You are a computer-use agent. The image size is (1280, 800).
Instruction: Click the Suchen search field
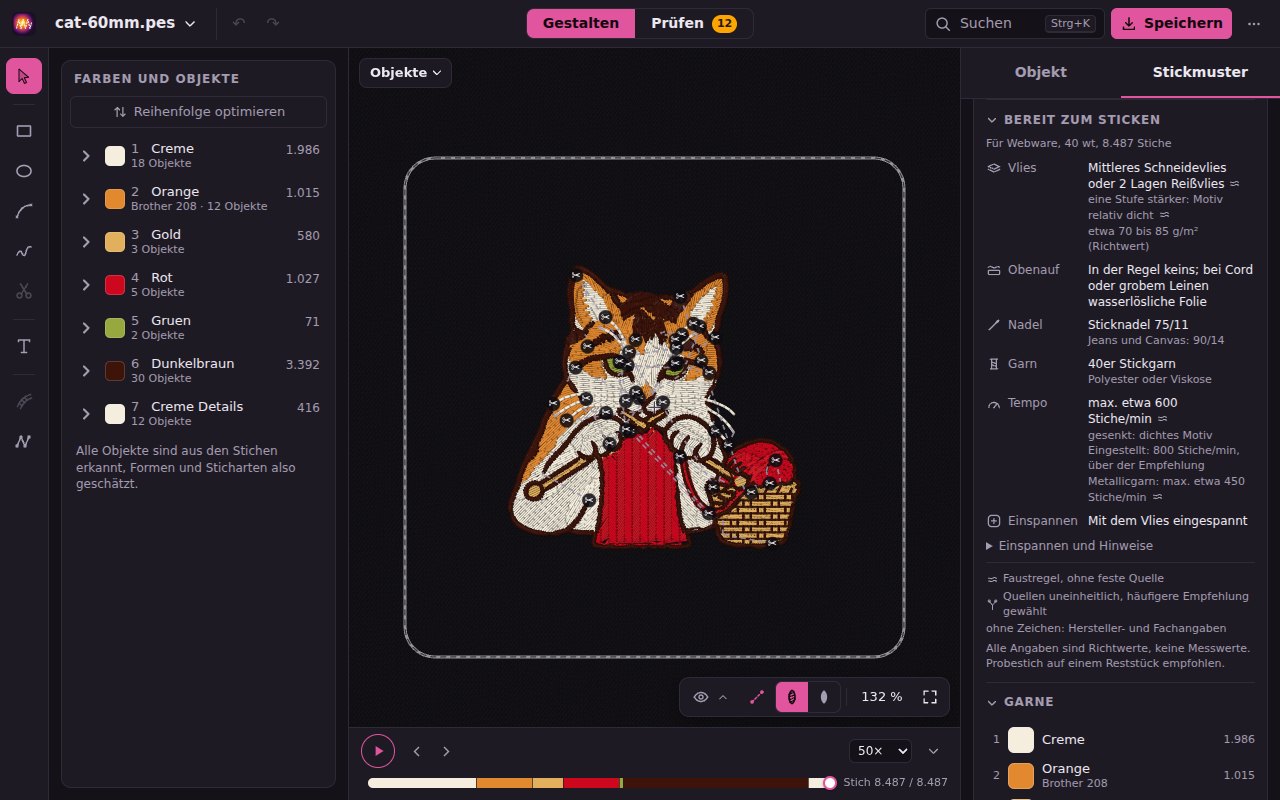pos(1014,23)
